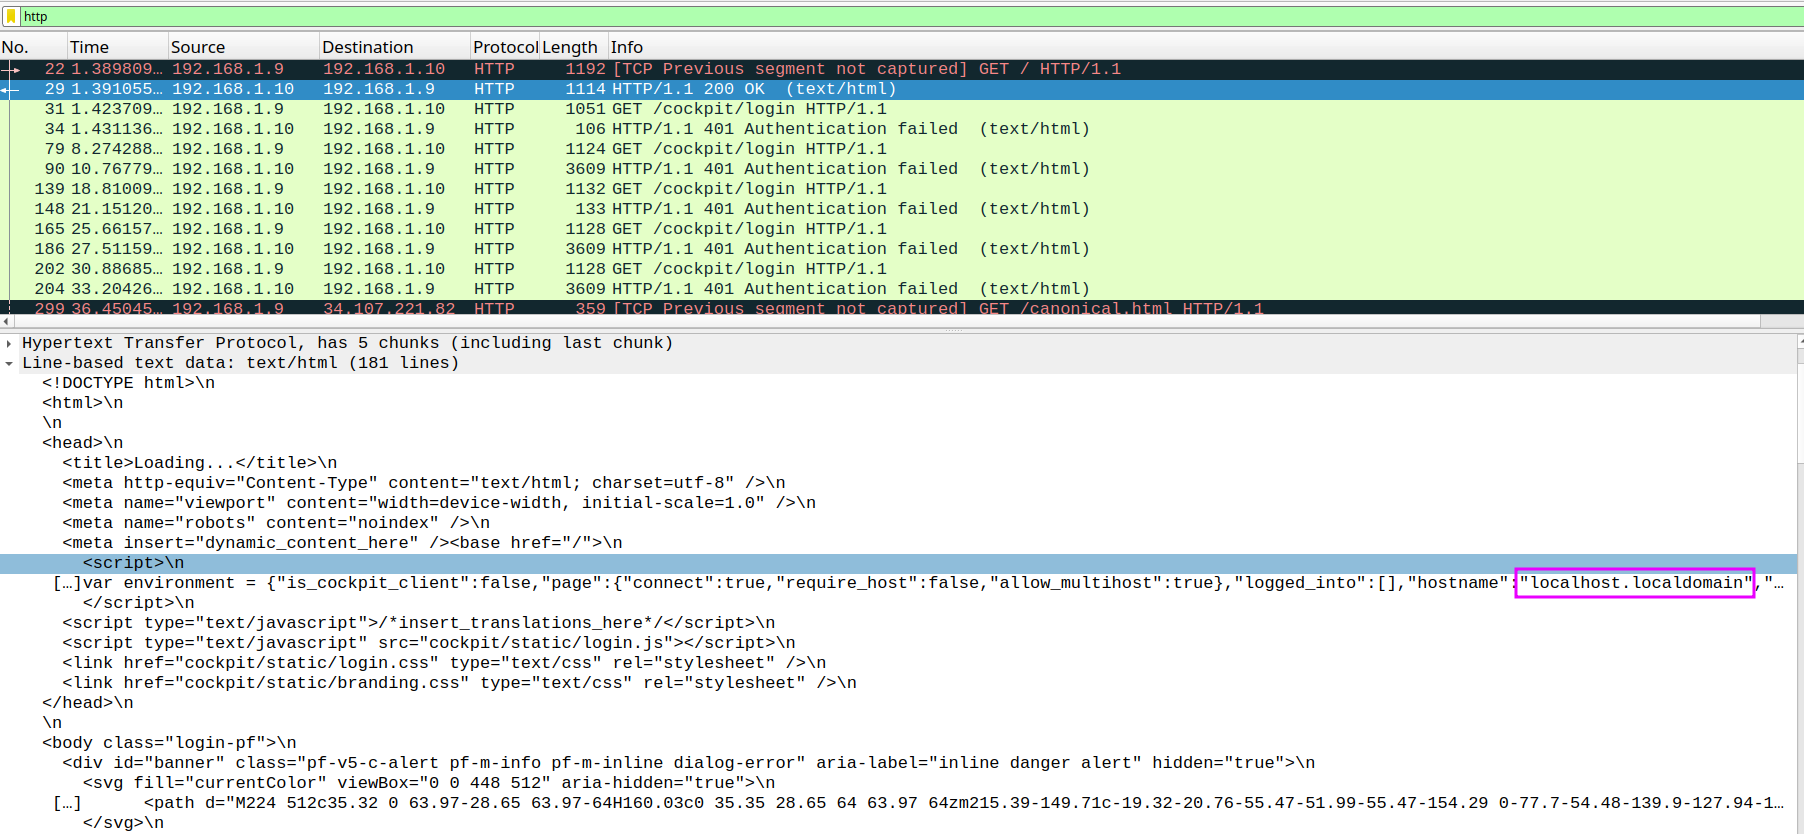Click the localhost.localdomain hostname value
1804x834 pixels.
coord(1635,583)
